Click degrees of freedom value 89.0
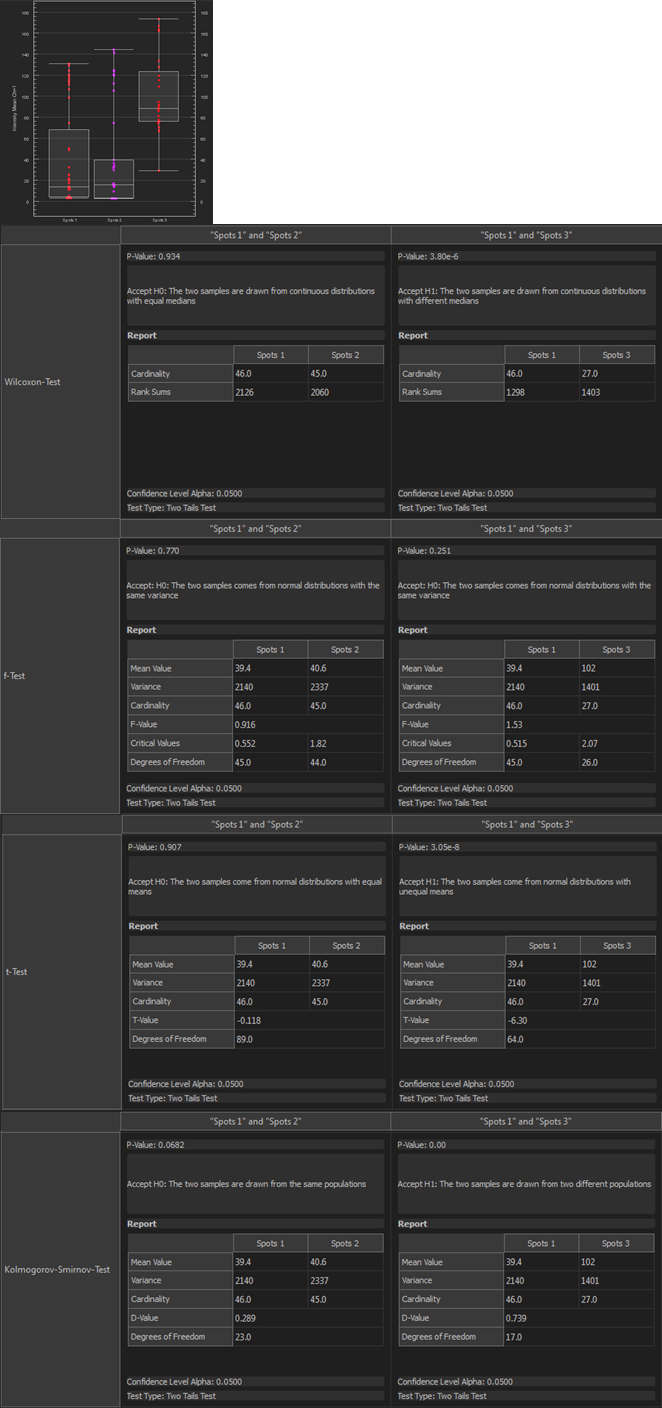The width and height of the screenshot is (662, 1408). tap(309, 1039)
